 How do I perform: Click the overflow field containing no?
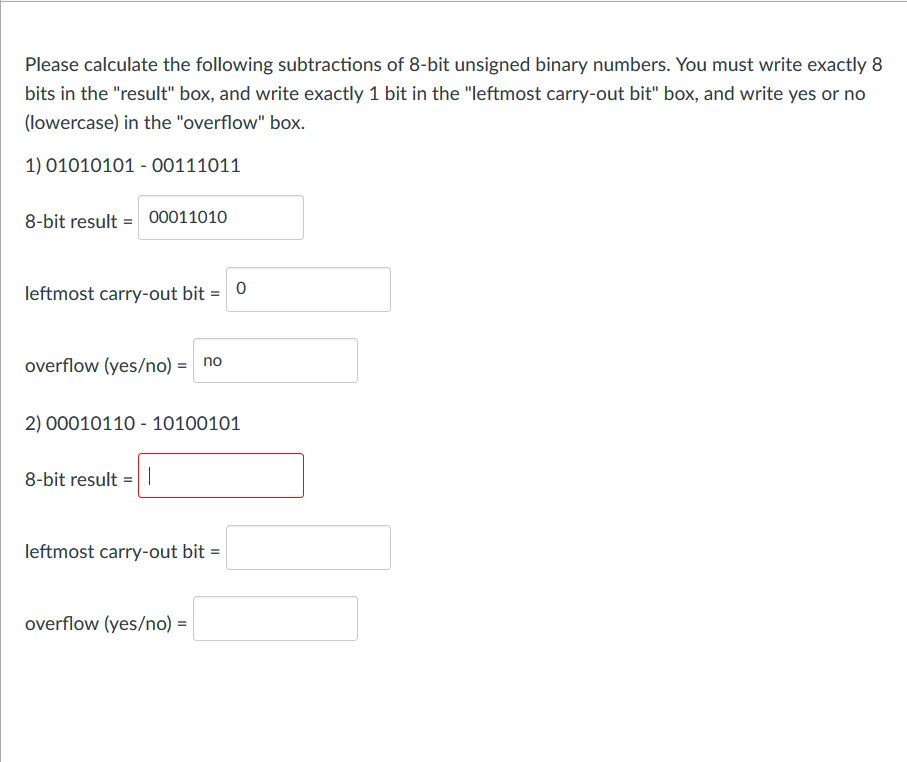[x=275, y=360]
